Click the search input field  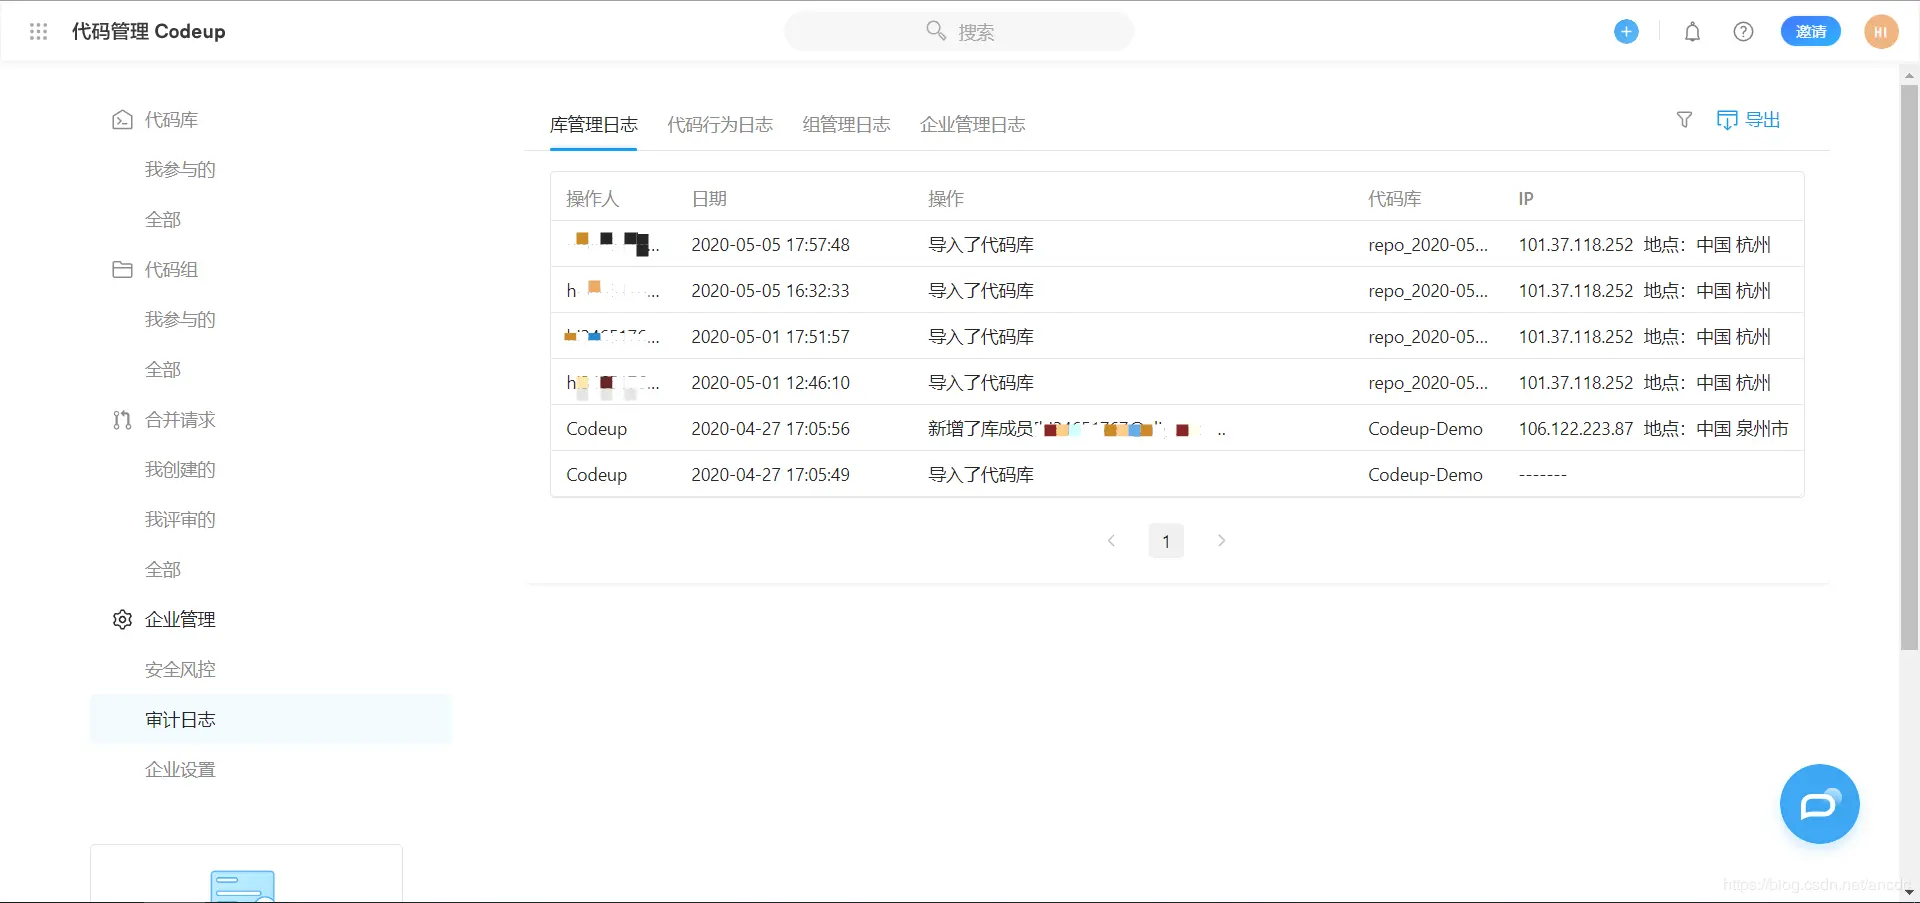(x=958, y=31)
